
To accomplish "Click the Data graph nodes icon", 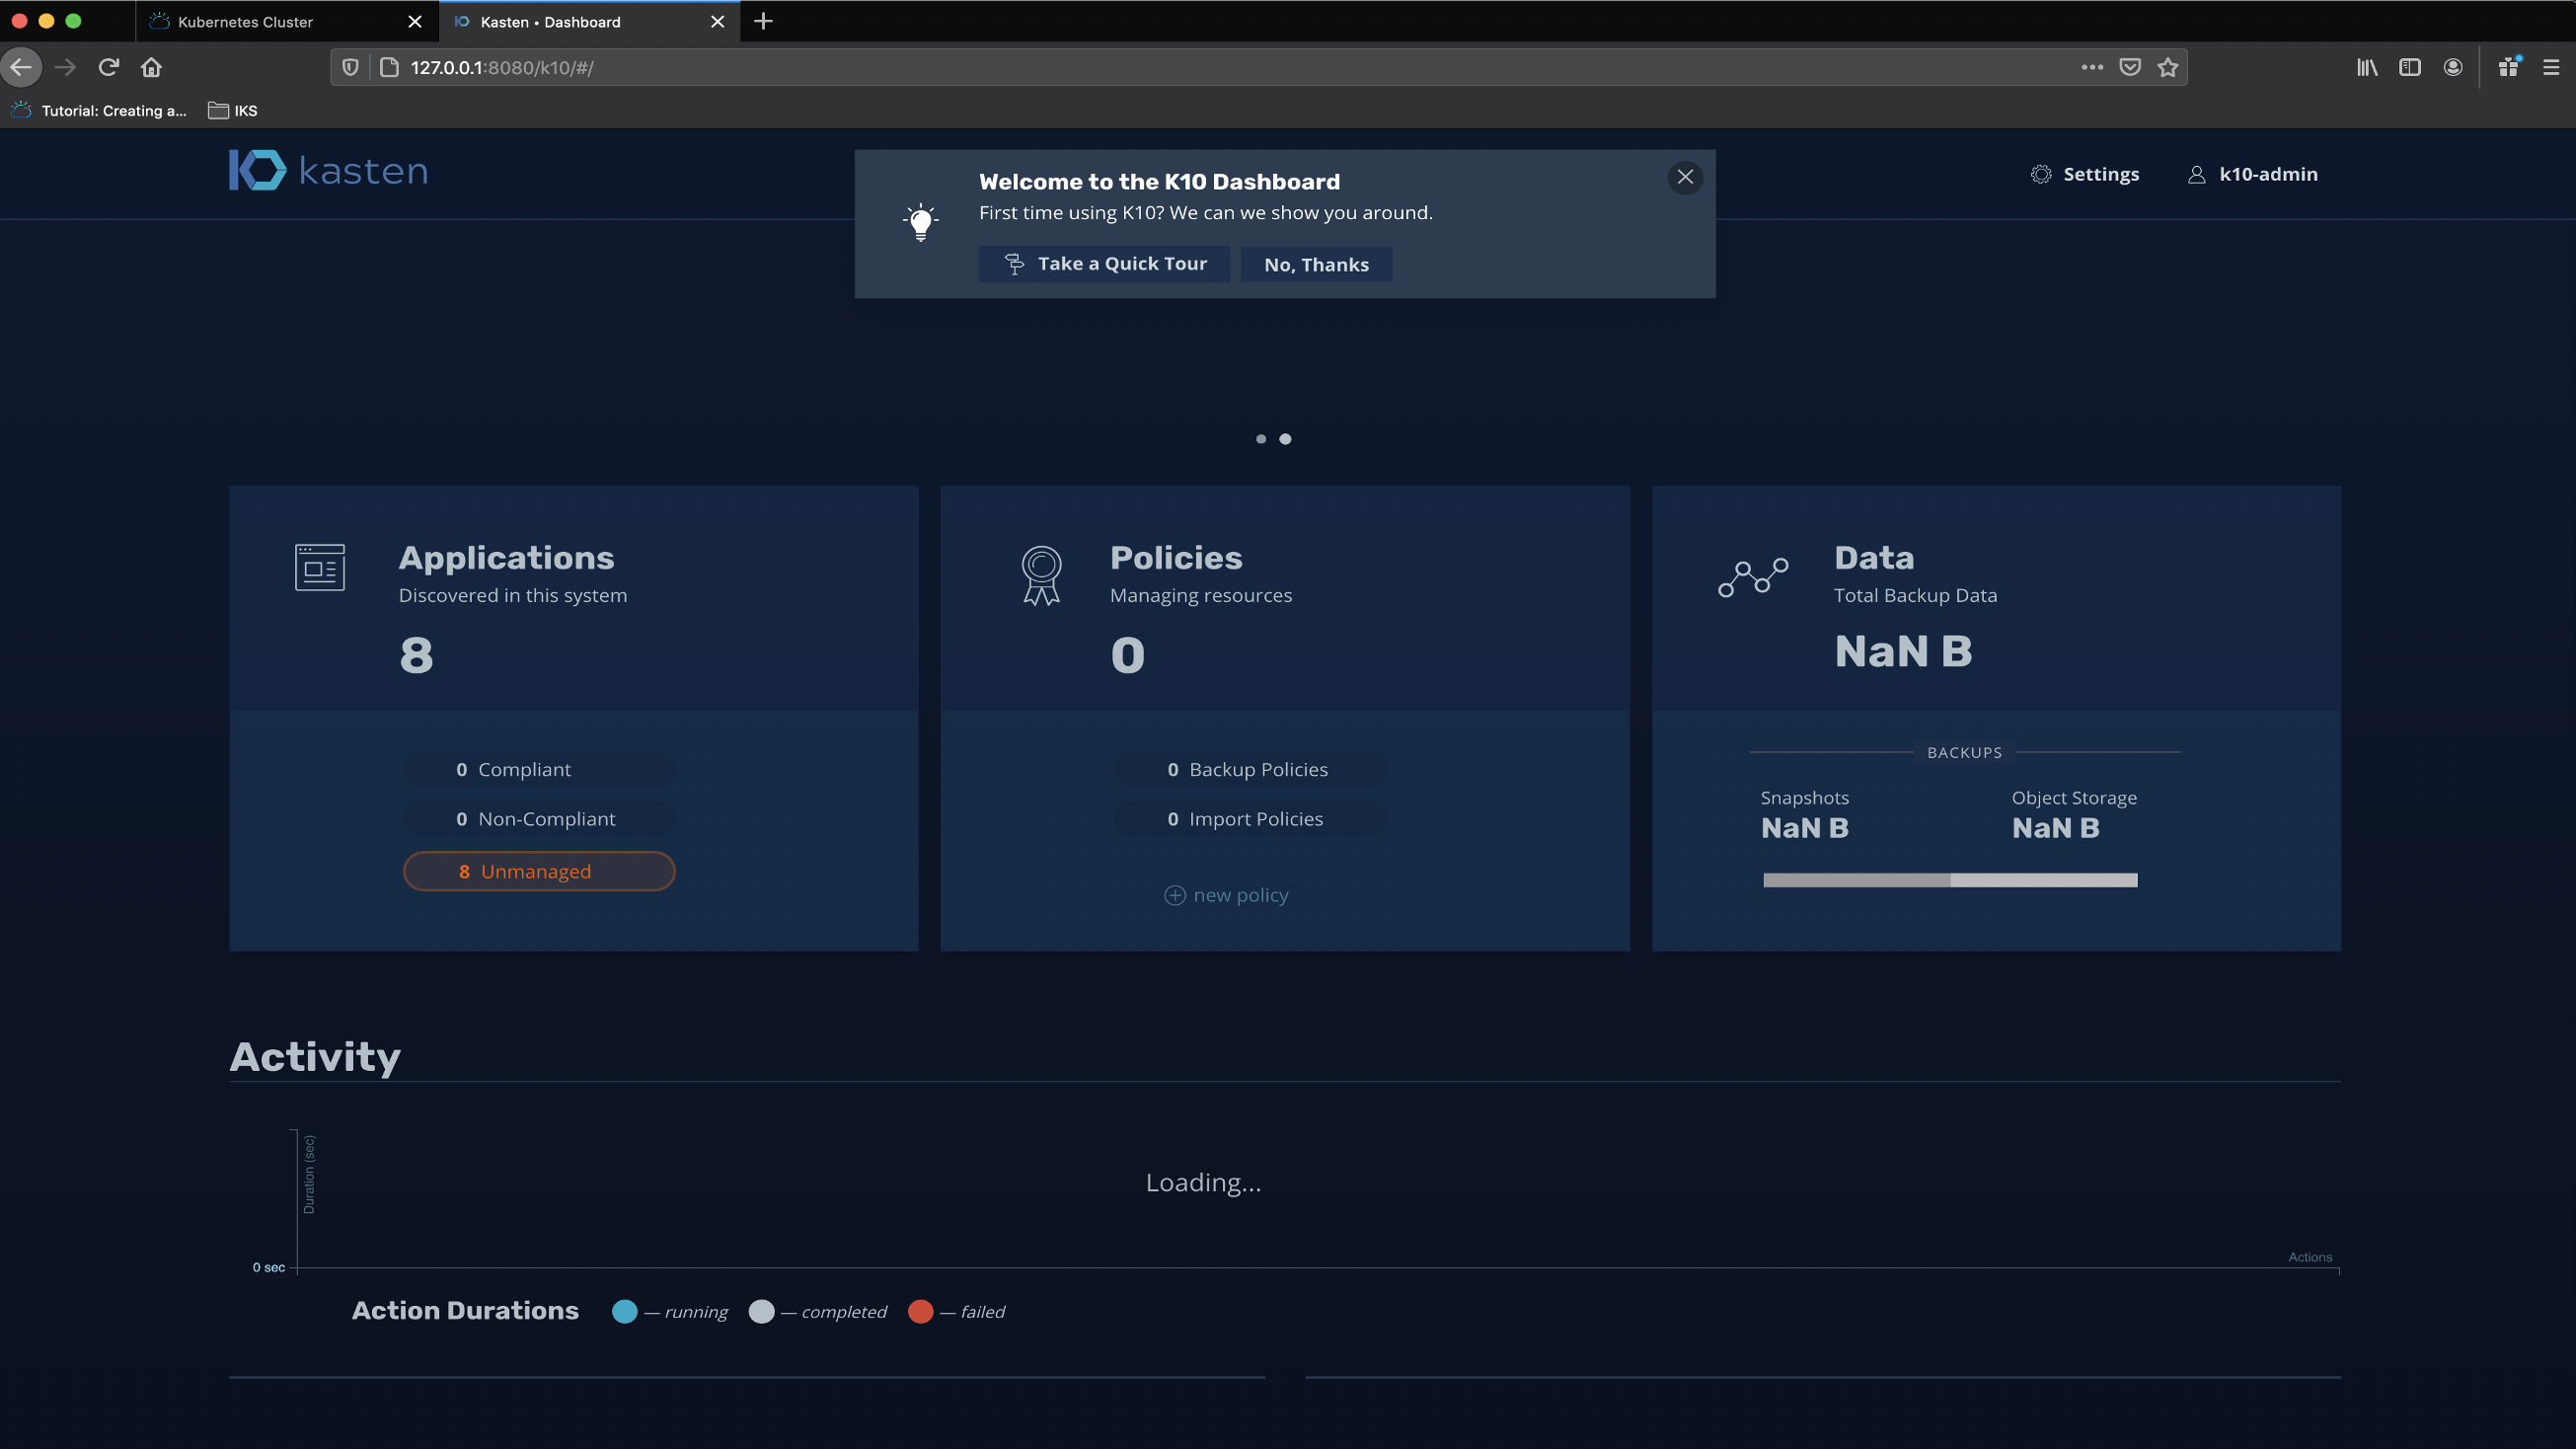I will click(1753, 577).
